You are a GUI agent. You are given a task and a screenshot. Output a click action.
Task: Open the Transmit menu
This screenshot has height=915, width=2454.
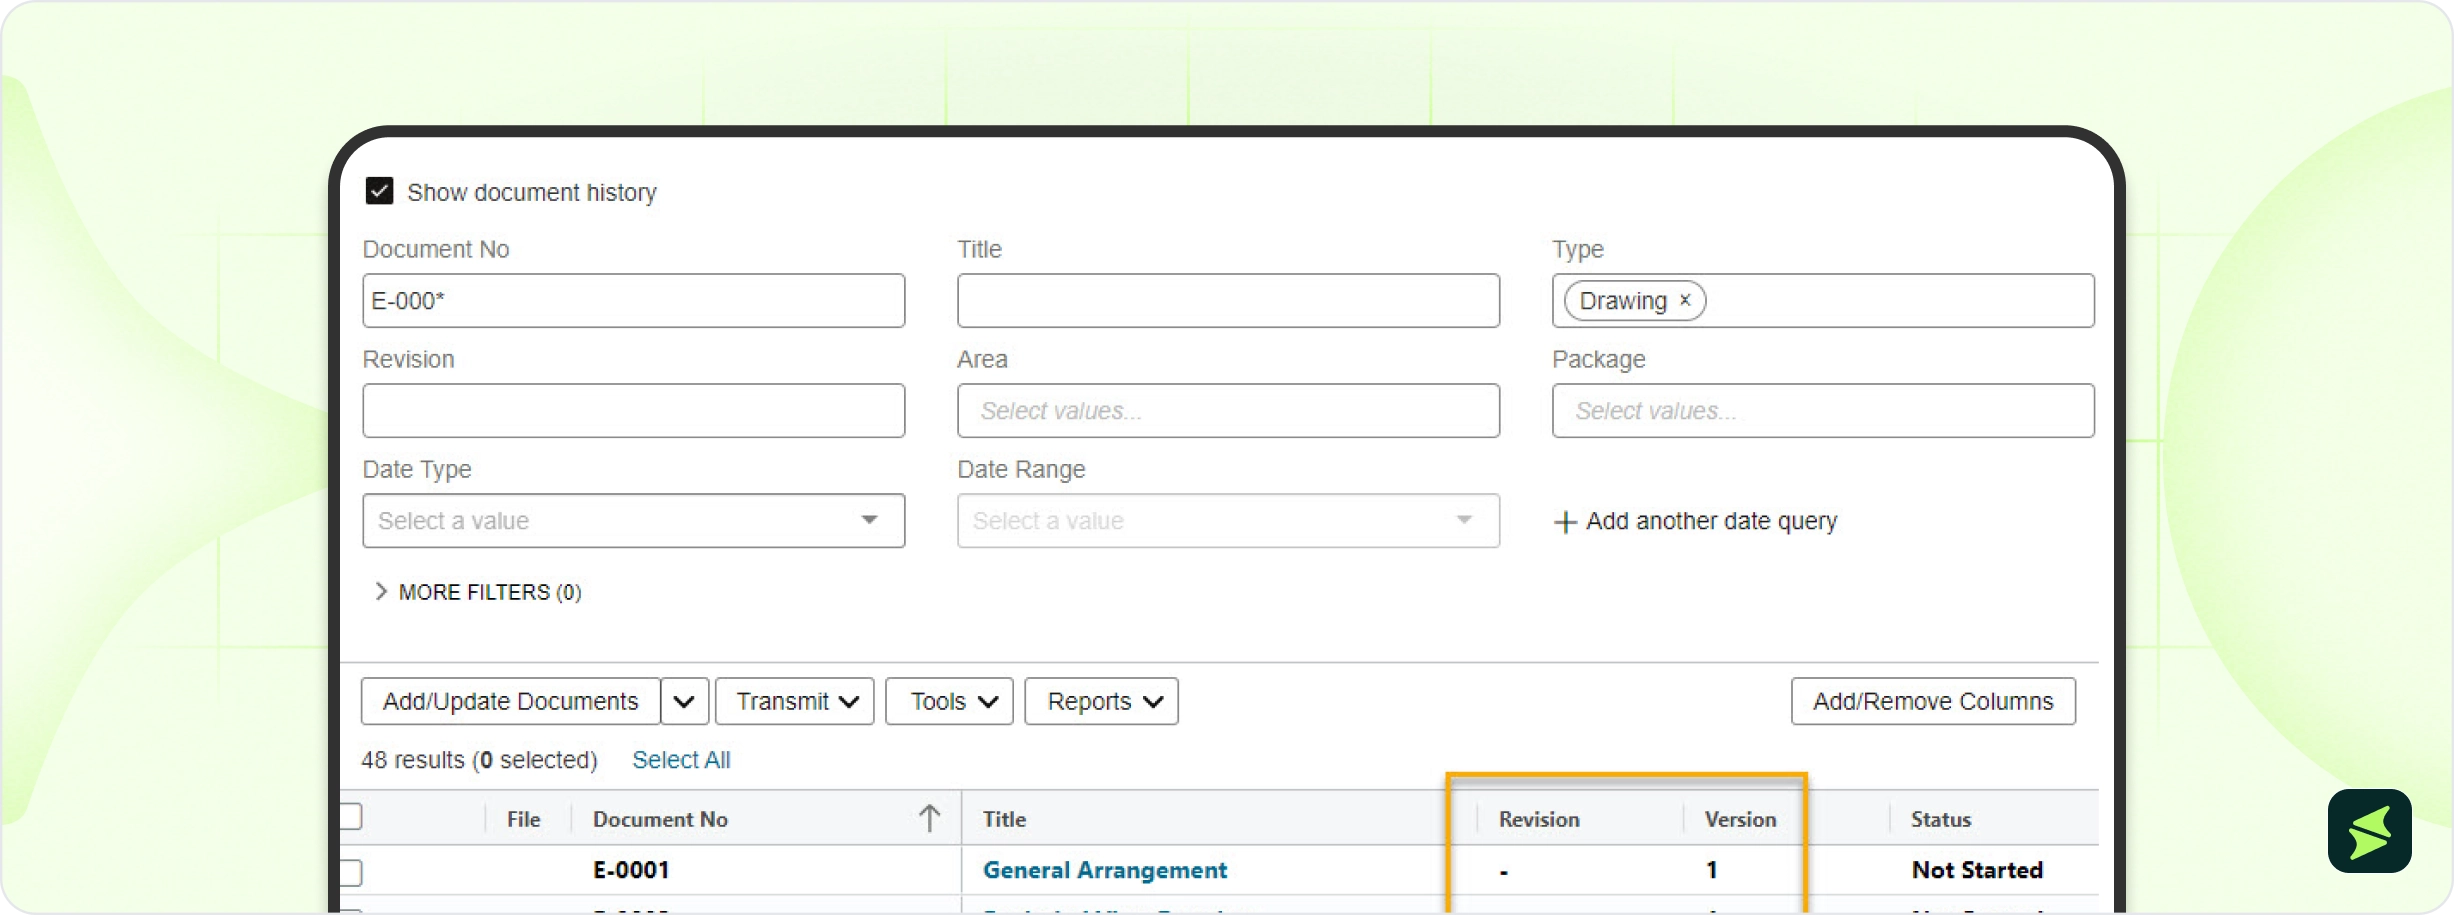pos(795,701)
